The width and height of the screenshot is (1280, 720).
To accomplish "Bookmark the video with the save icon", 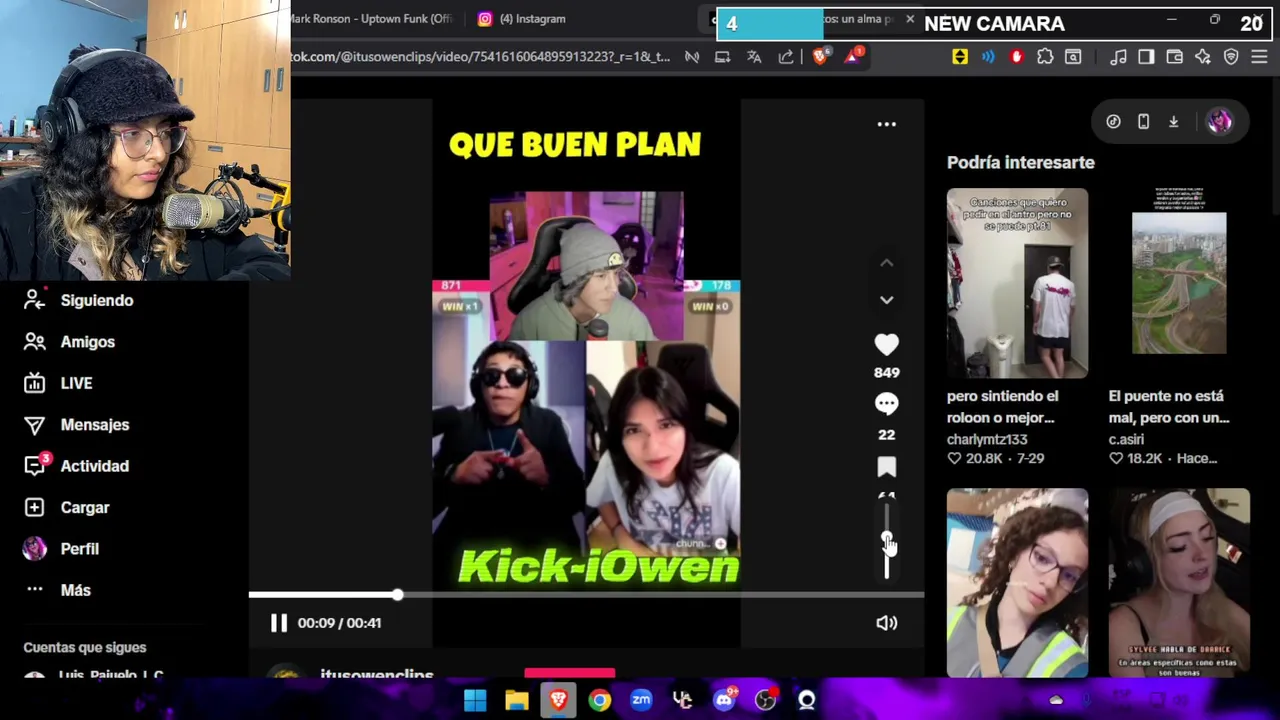I will click(x=886, y=467).
